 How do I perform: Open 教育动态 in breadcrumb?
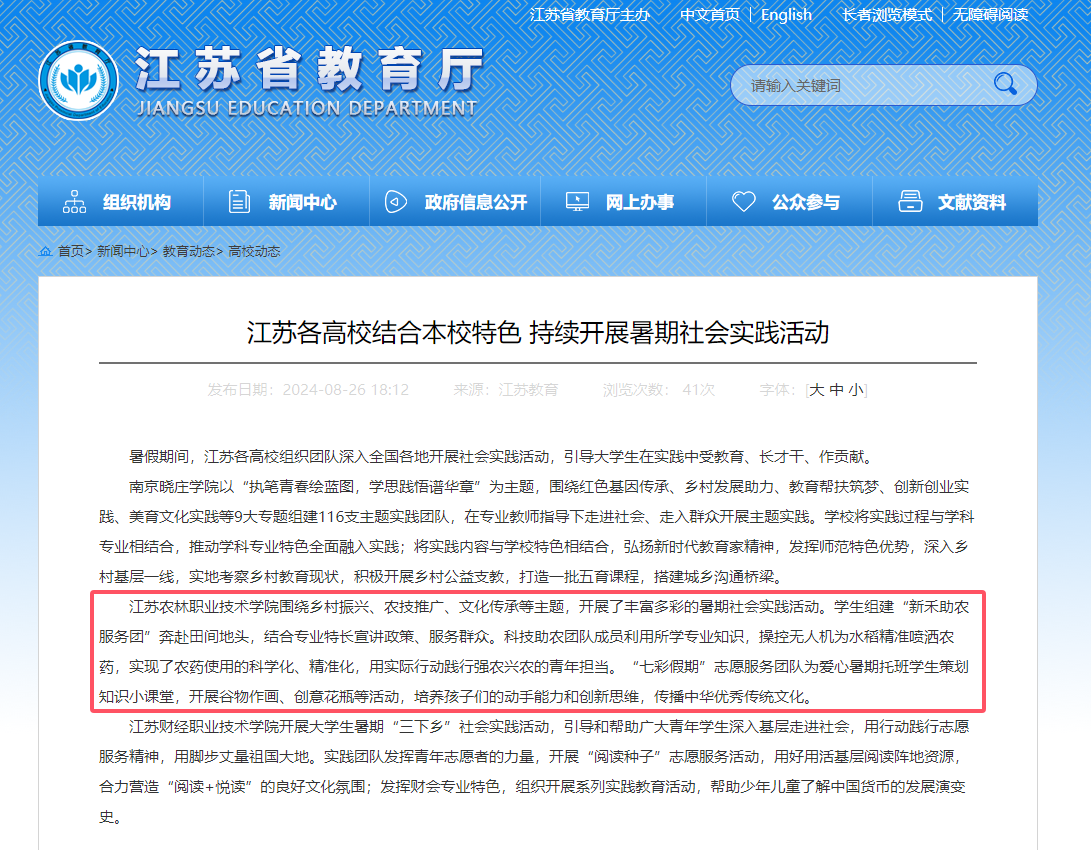pyautogui.click(x=188, y=251)
